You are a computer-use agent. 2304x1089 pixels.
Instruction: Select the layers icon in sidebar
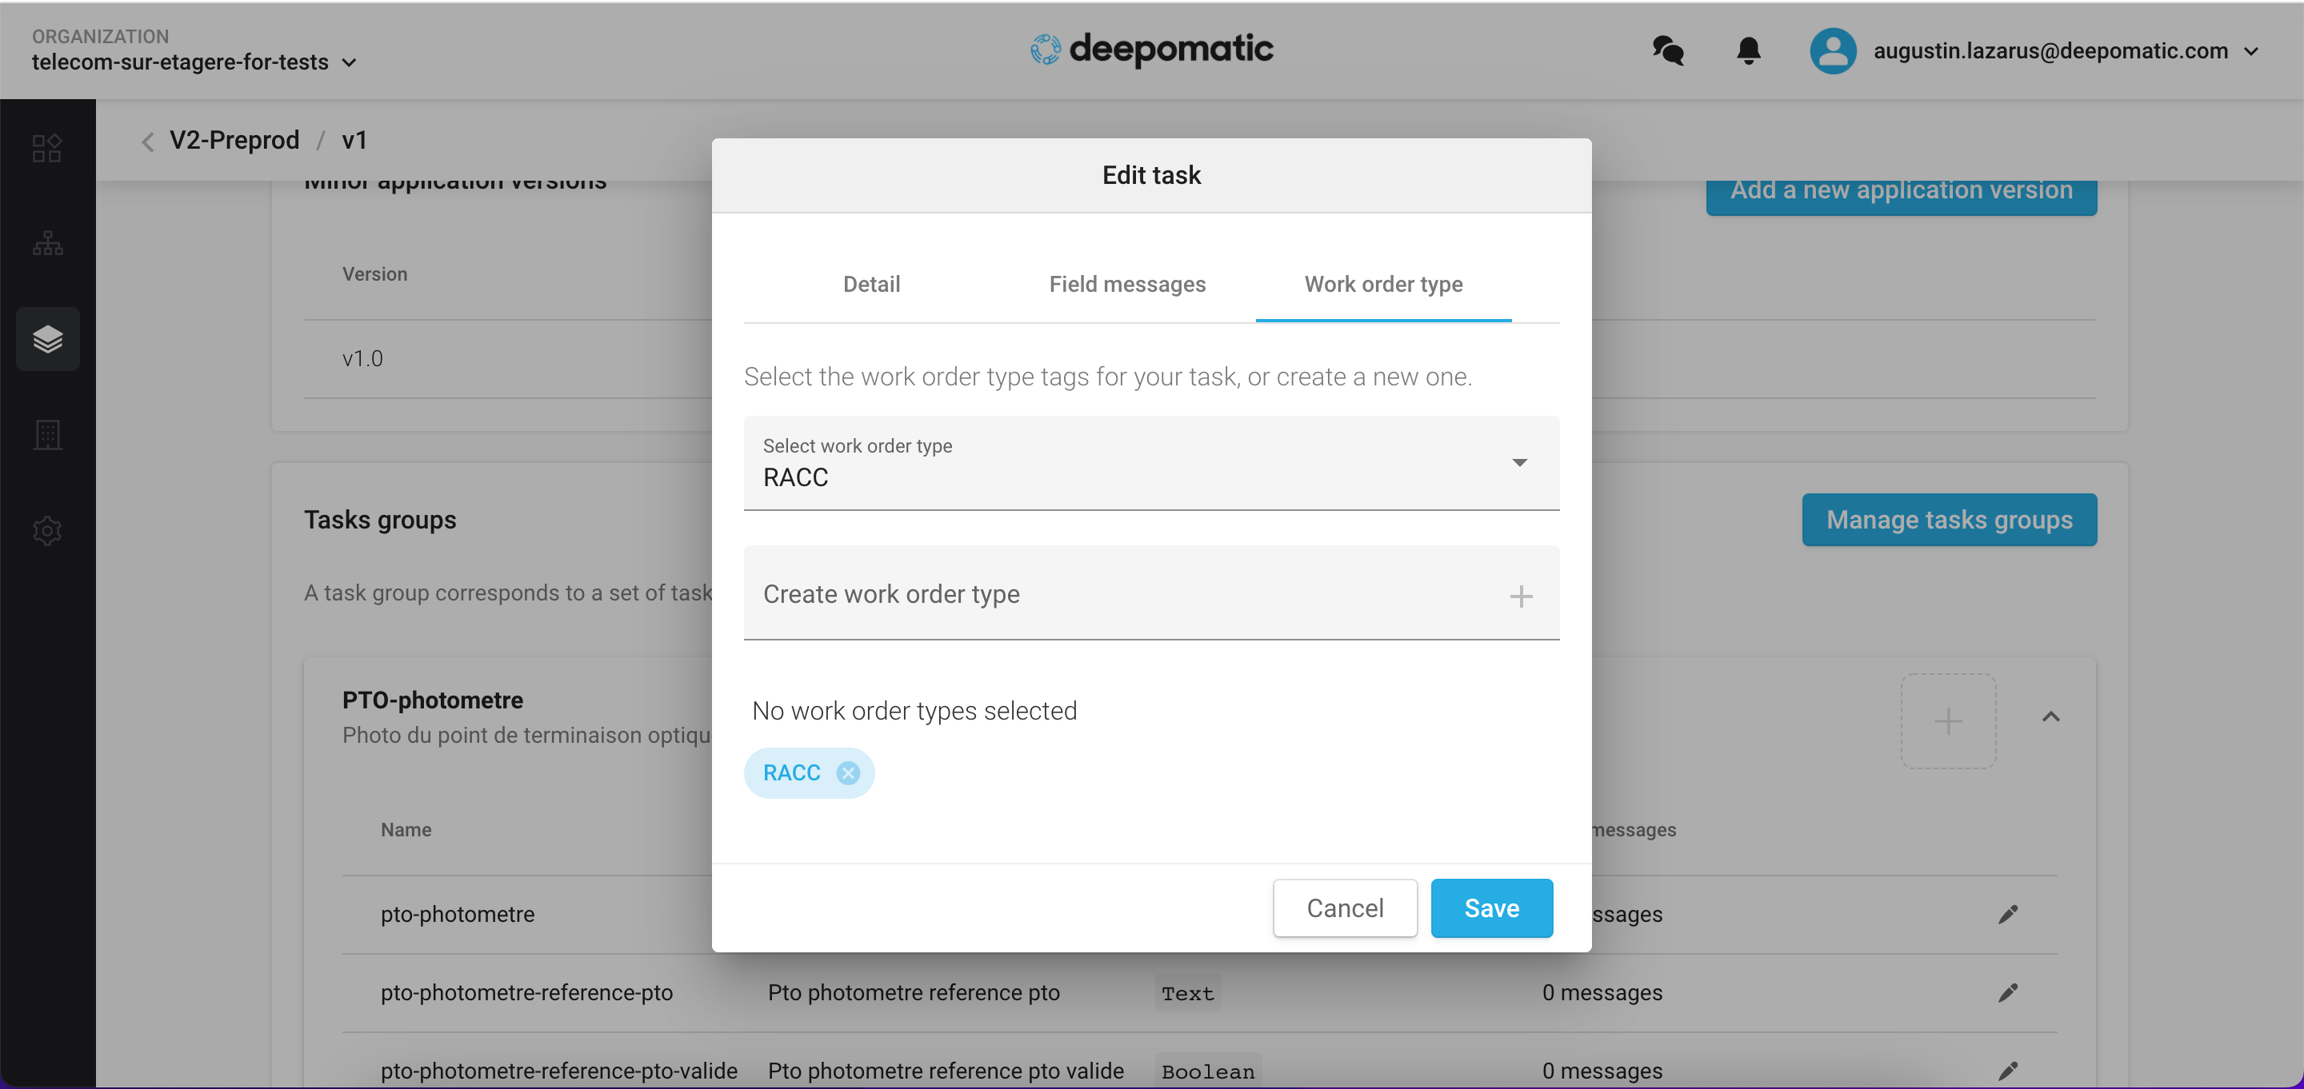(47, 339)
